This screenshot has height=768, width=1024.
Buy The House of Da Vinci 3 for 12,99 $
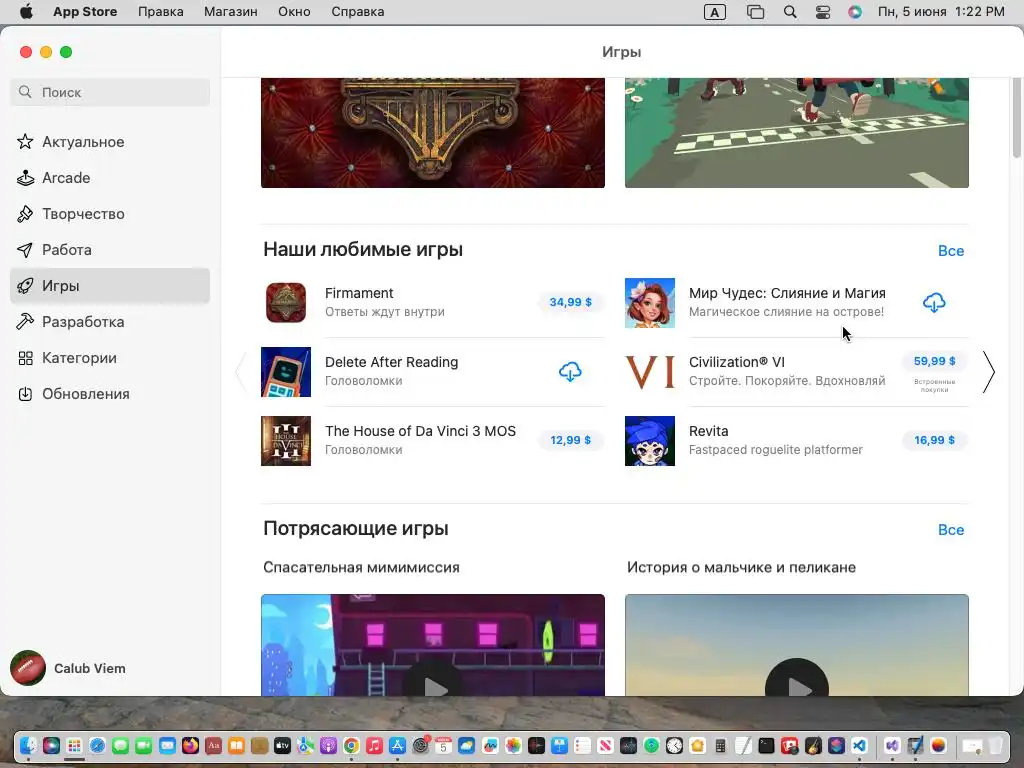[x=570, y=440]
